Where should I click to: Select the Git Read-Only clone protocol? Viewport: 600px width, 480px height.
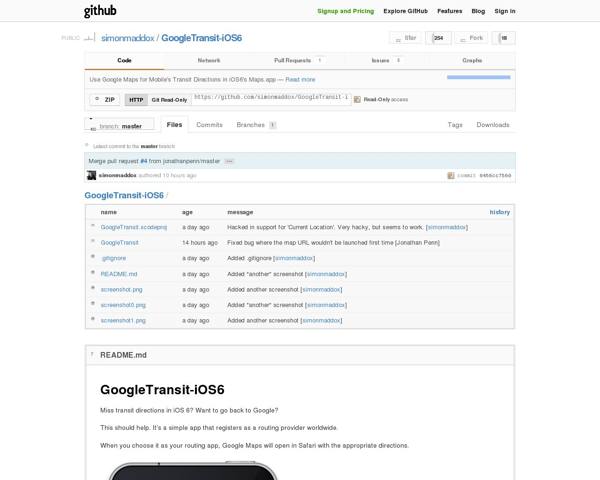click(x=169, y=100)
